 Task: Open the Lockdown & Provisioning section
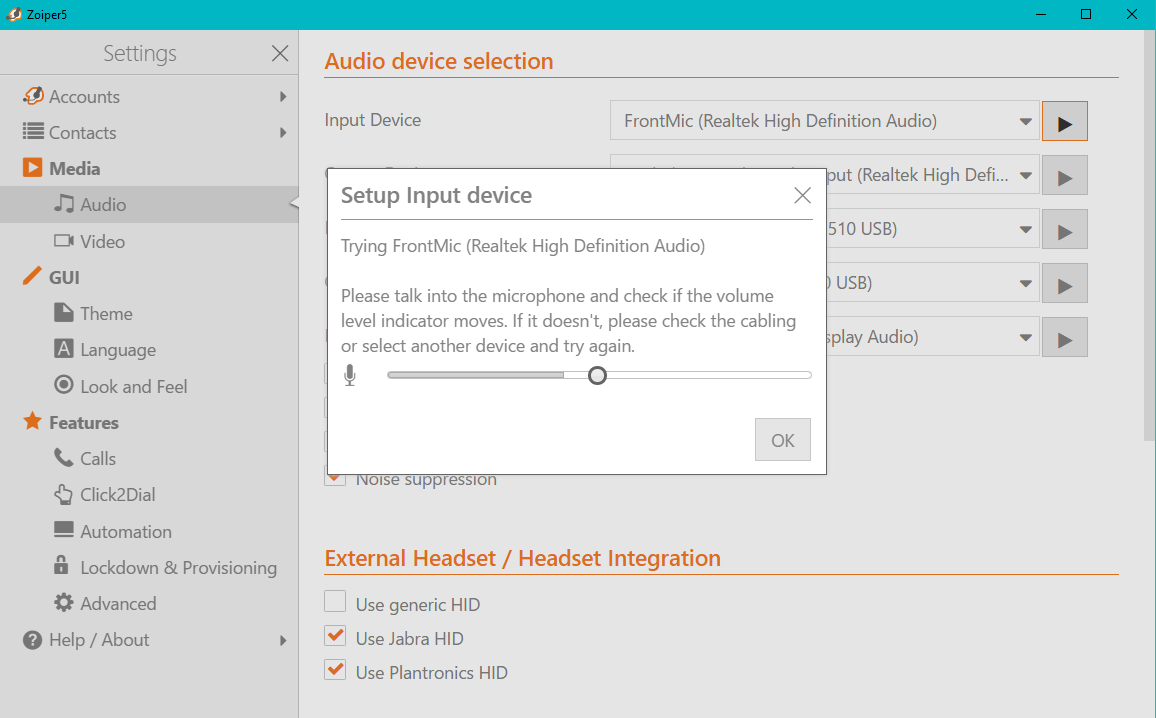tap(178, 568)
